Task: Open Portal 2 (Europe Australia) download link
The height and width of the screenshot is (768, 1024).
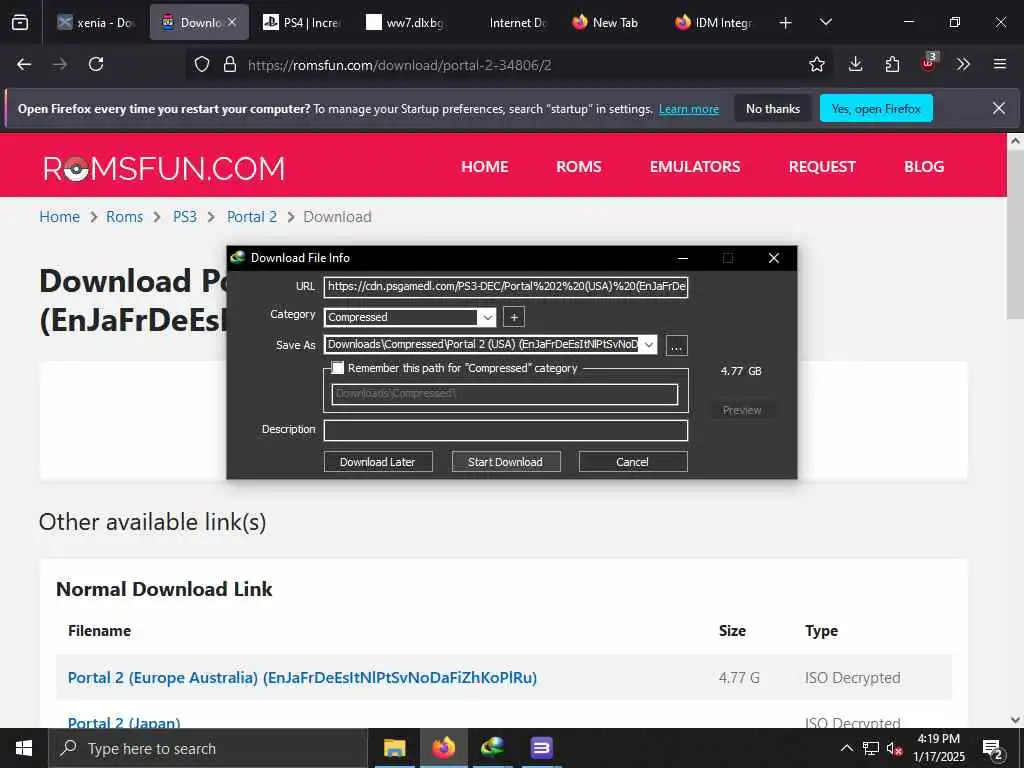Action: tap(302, 678)
